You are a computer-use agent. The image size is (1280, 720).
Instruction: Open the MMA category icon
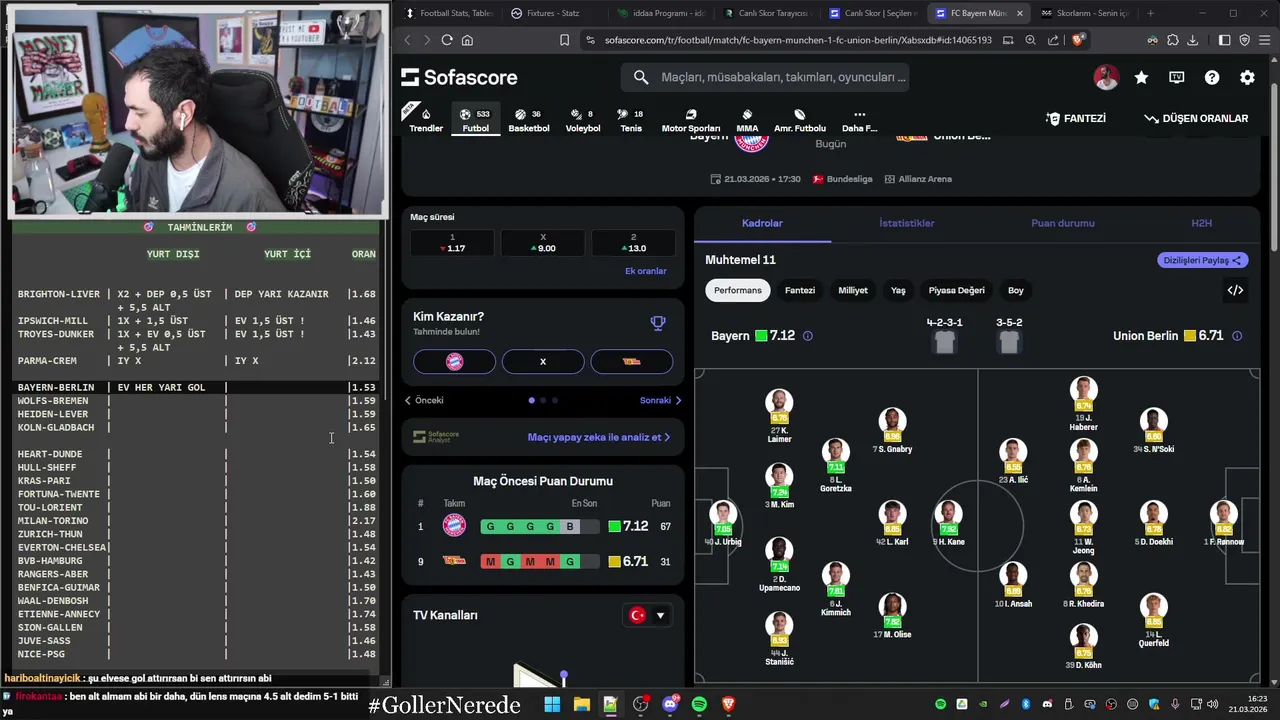click(x=747, y=120)
